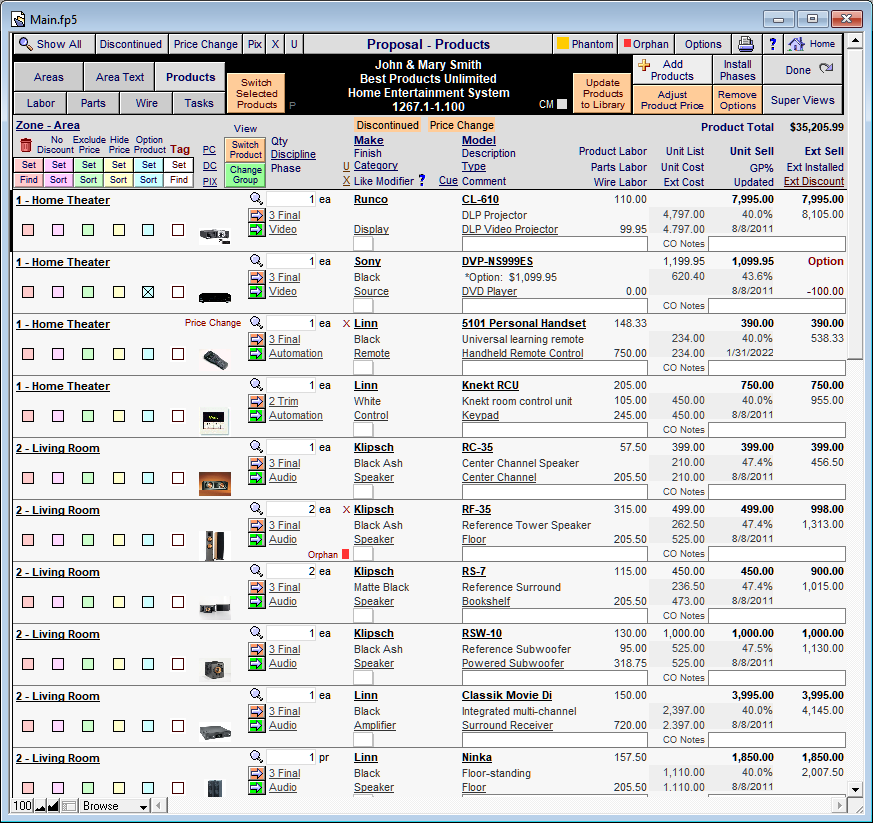Toggle the status area icon in bottom bar
The image size is (873, 823).
tap(68, 806)
